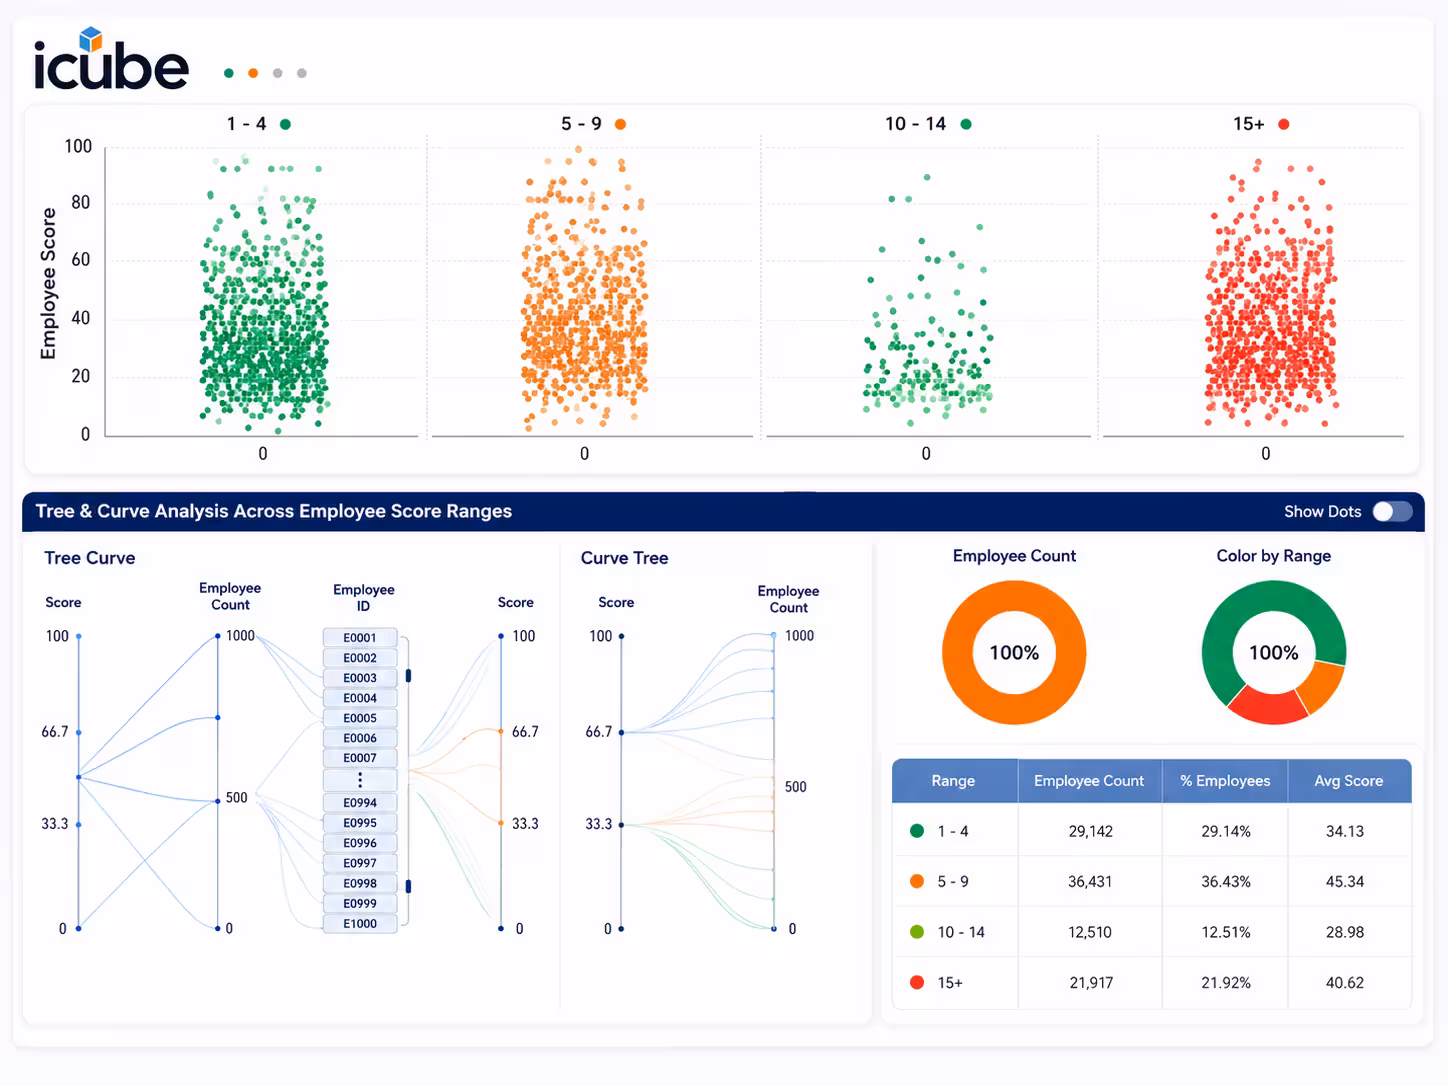The image size is (1448, 1086).
Task: Select employee ID E0002 node
Action: tap(360, 658)
